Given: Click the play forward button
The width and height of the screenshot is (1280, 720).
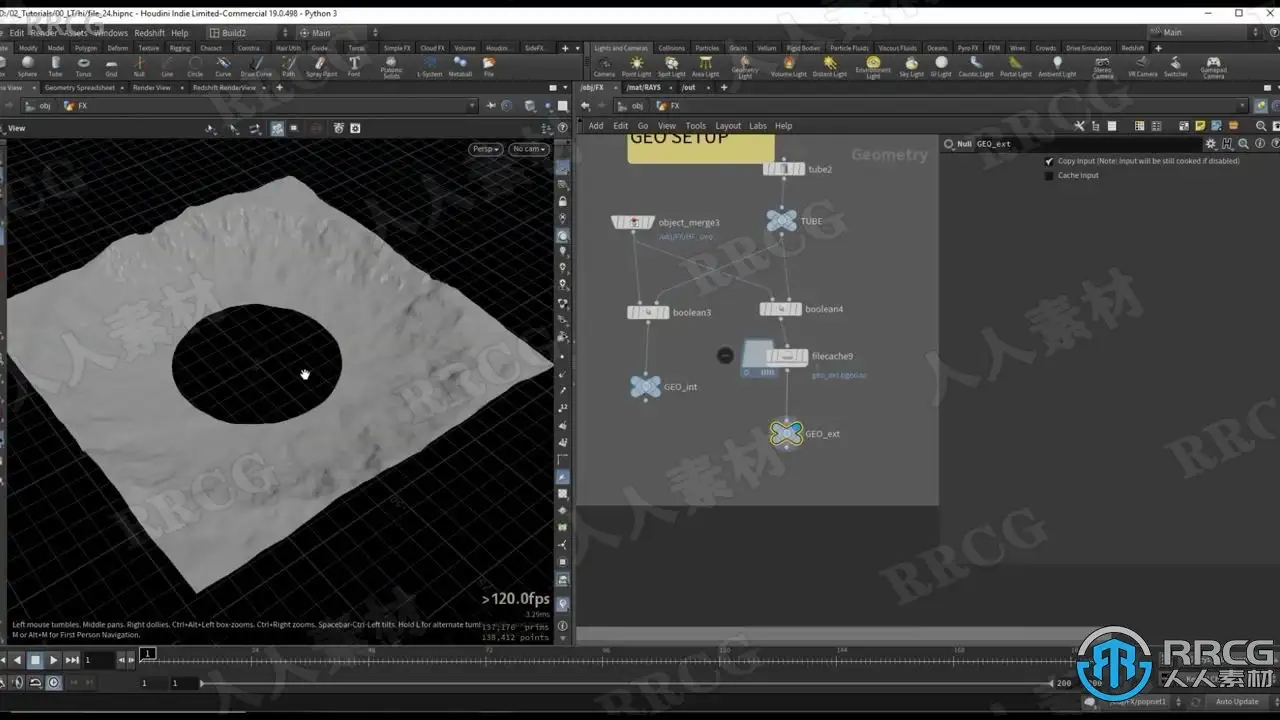Looking at the screenshot, I should (x=53, y=660).
